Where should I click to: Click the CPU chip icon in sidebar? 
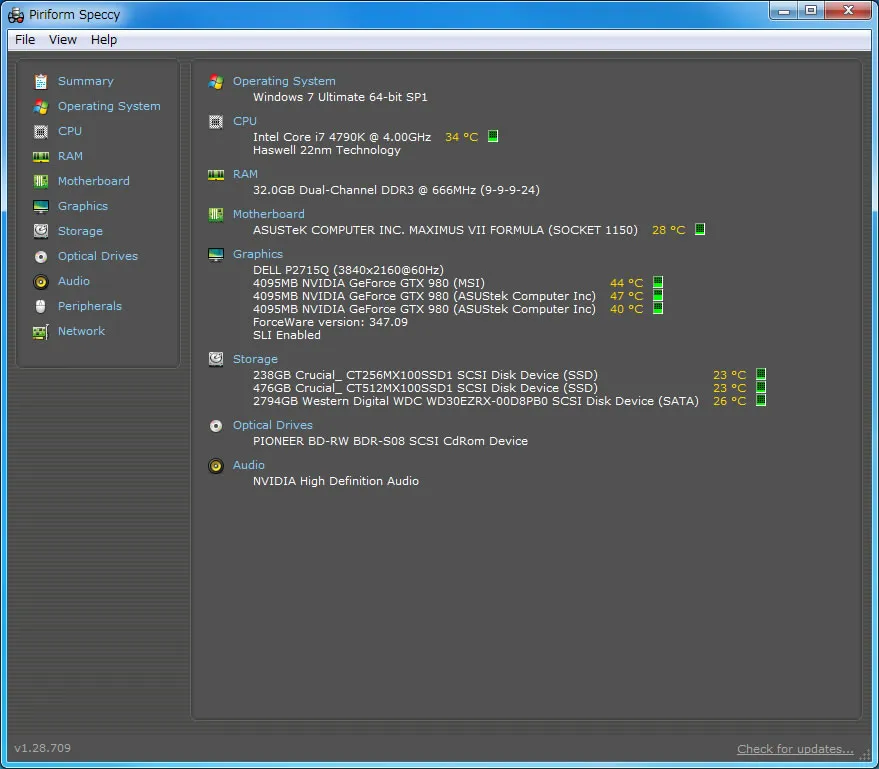[x=40, y=131]
